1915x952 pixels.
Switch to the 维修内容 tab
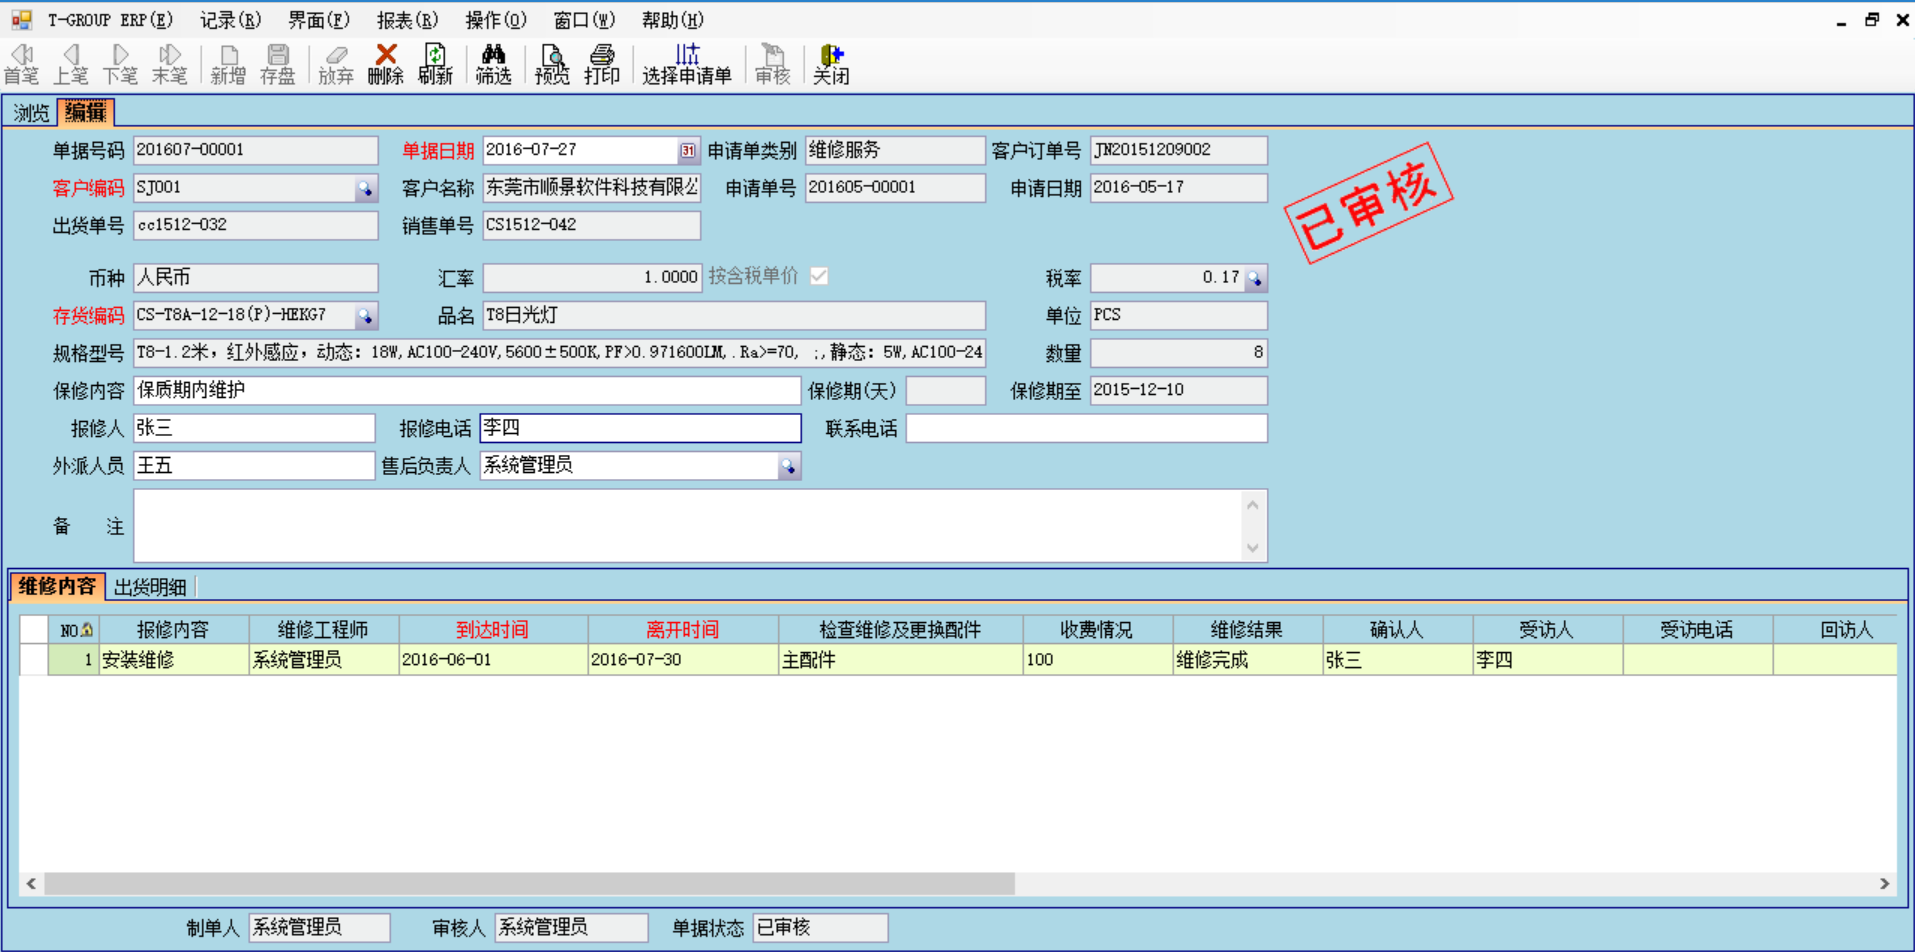(57, 586)
